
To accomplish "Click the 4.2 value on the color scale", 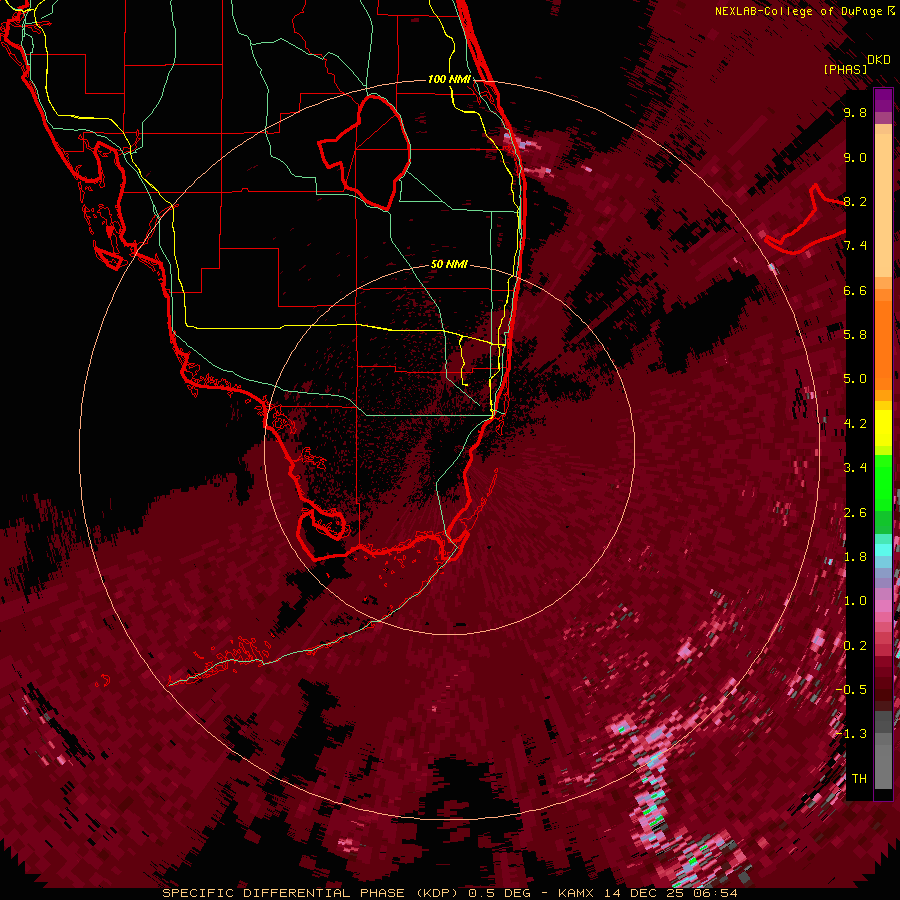I will tap(855, 424).
